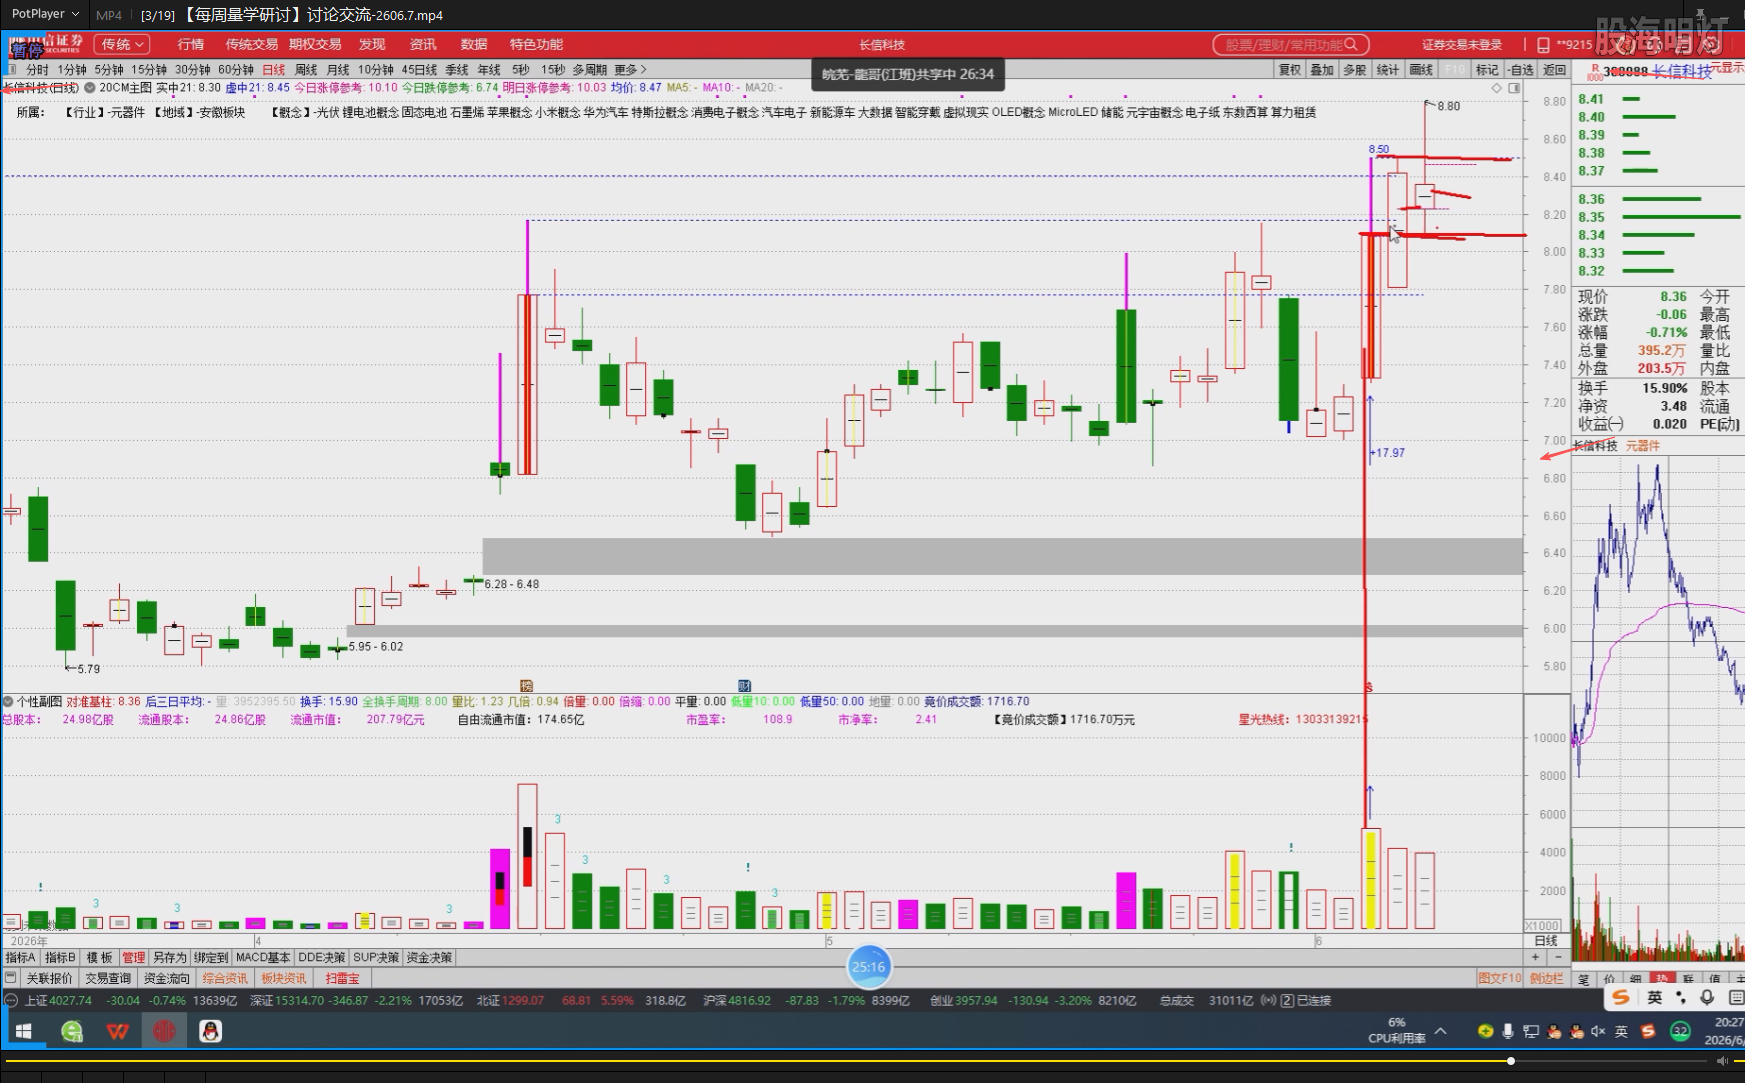Select the 资金决策 indicator tab
The width and height of the screenshot is (1745, 1083).
[429, 958]
